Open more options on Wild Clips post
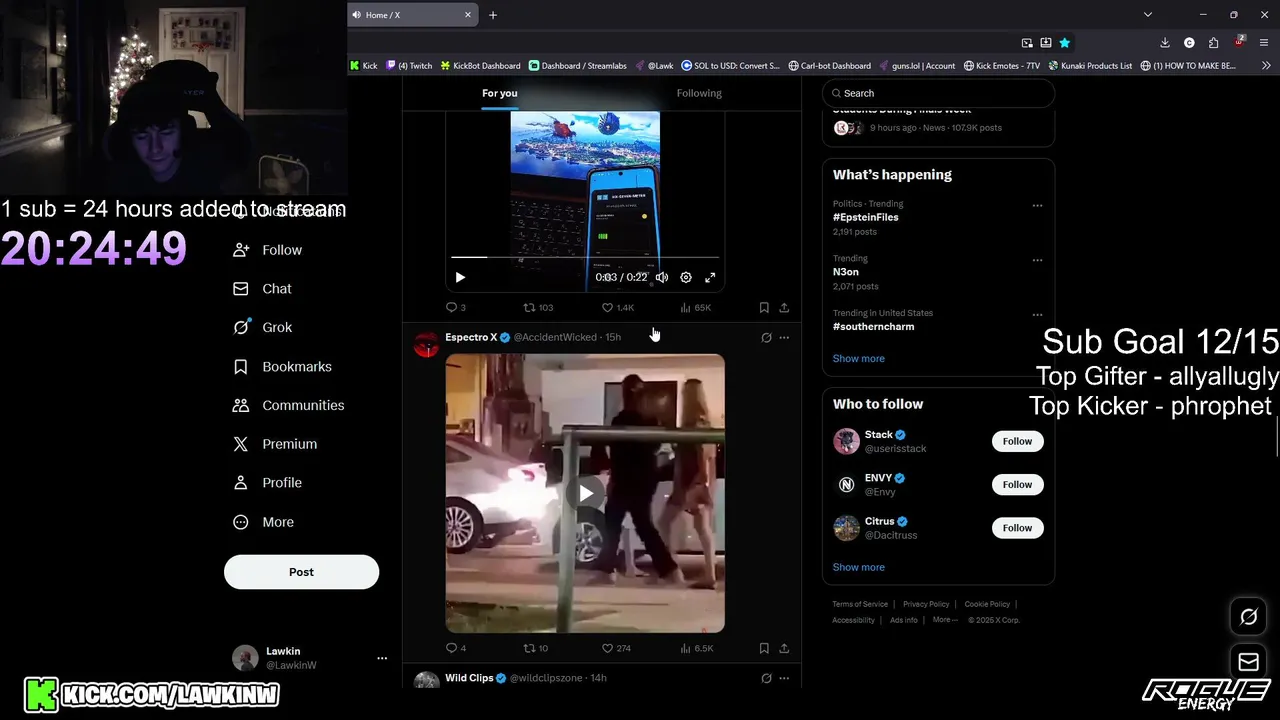 click(x=784, y=678)
